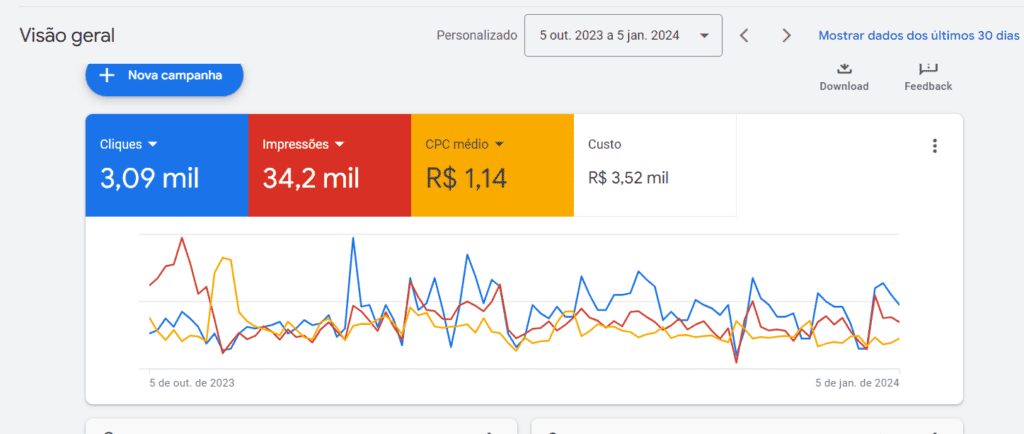
Task: Open the three-dot menu on the chart card
Action: click(x=935, y=146)
